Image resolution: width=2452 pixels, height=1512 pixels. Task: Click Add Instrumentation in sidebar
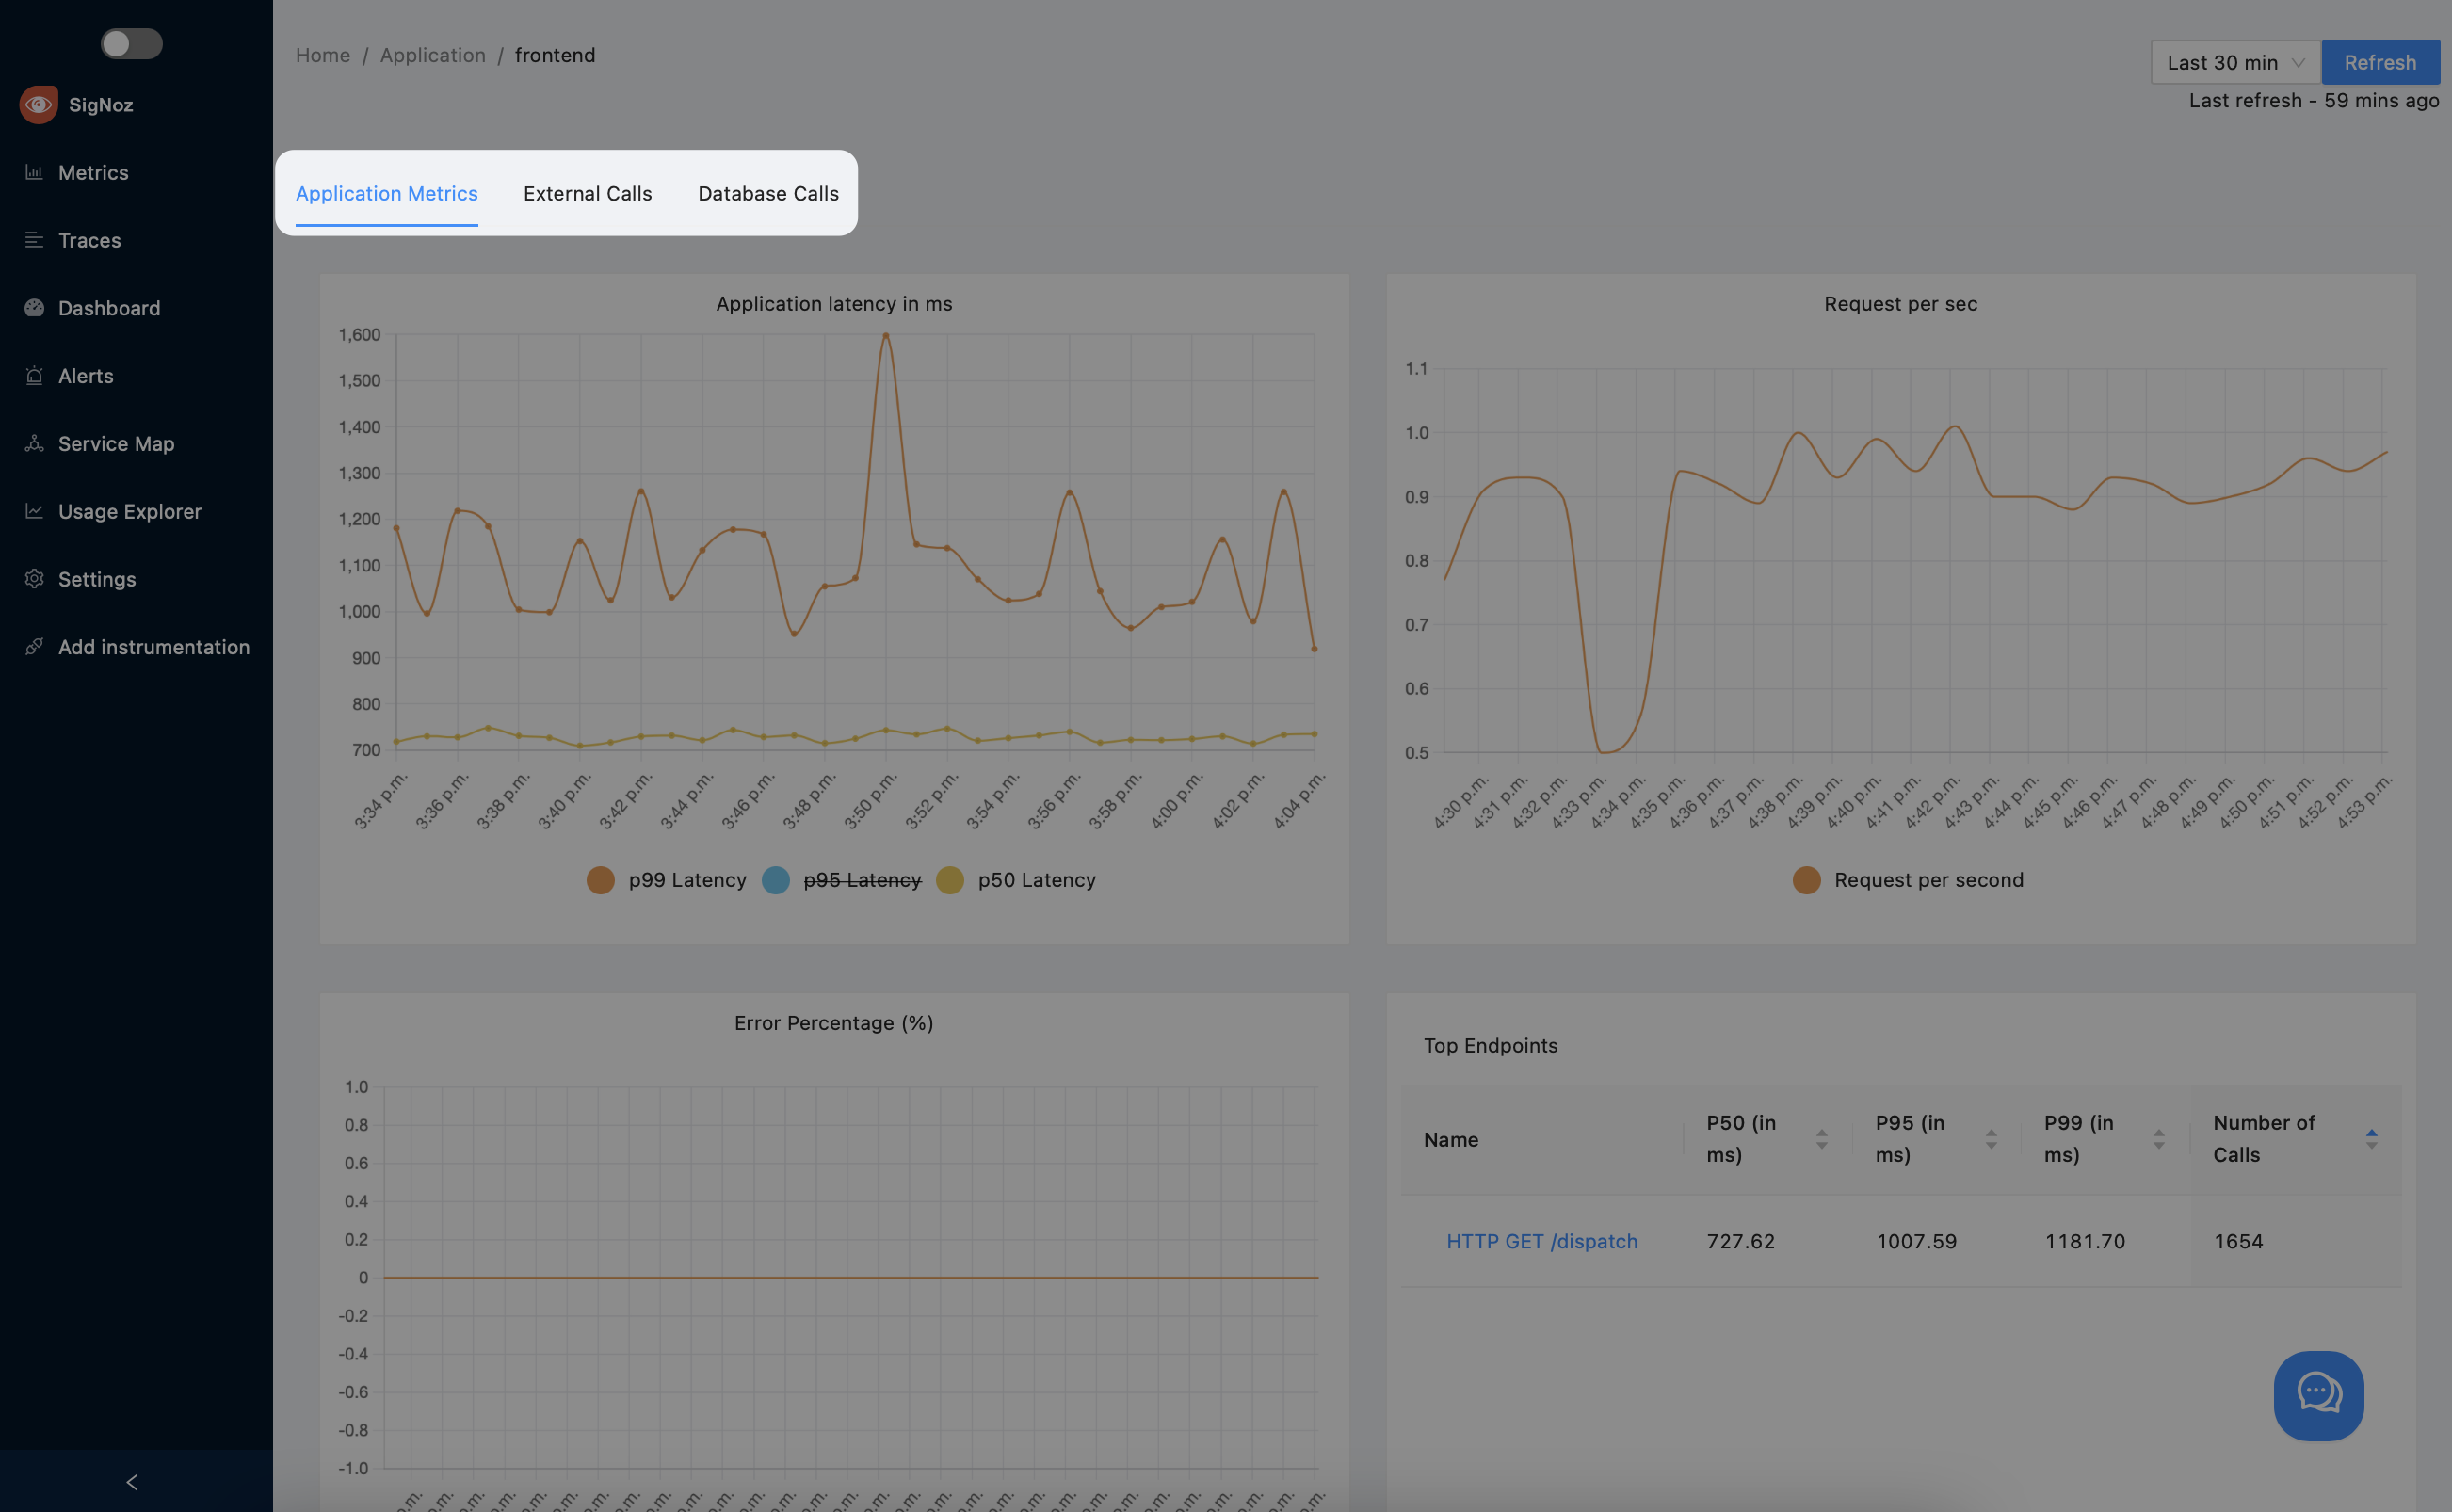[154, 647]
